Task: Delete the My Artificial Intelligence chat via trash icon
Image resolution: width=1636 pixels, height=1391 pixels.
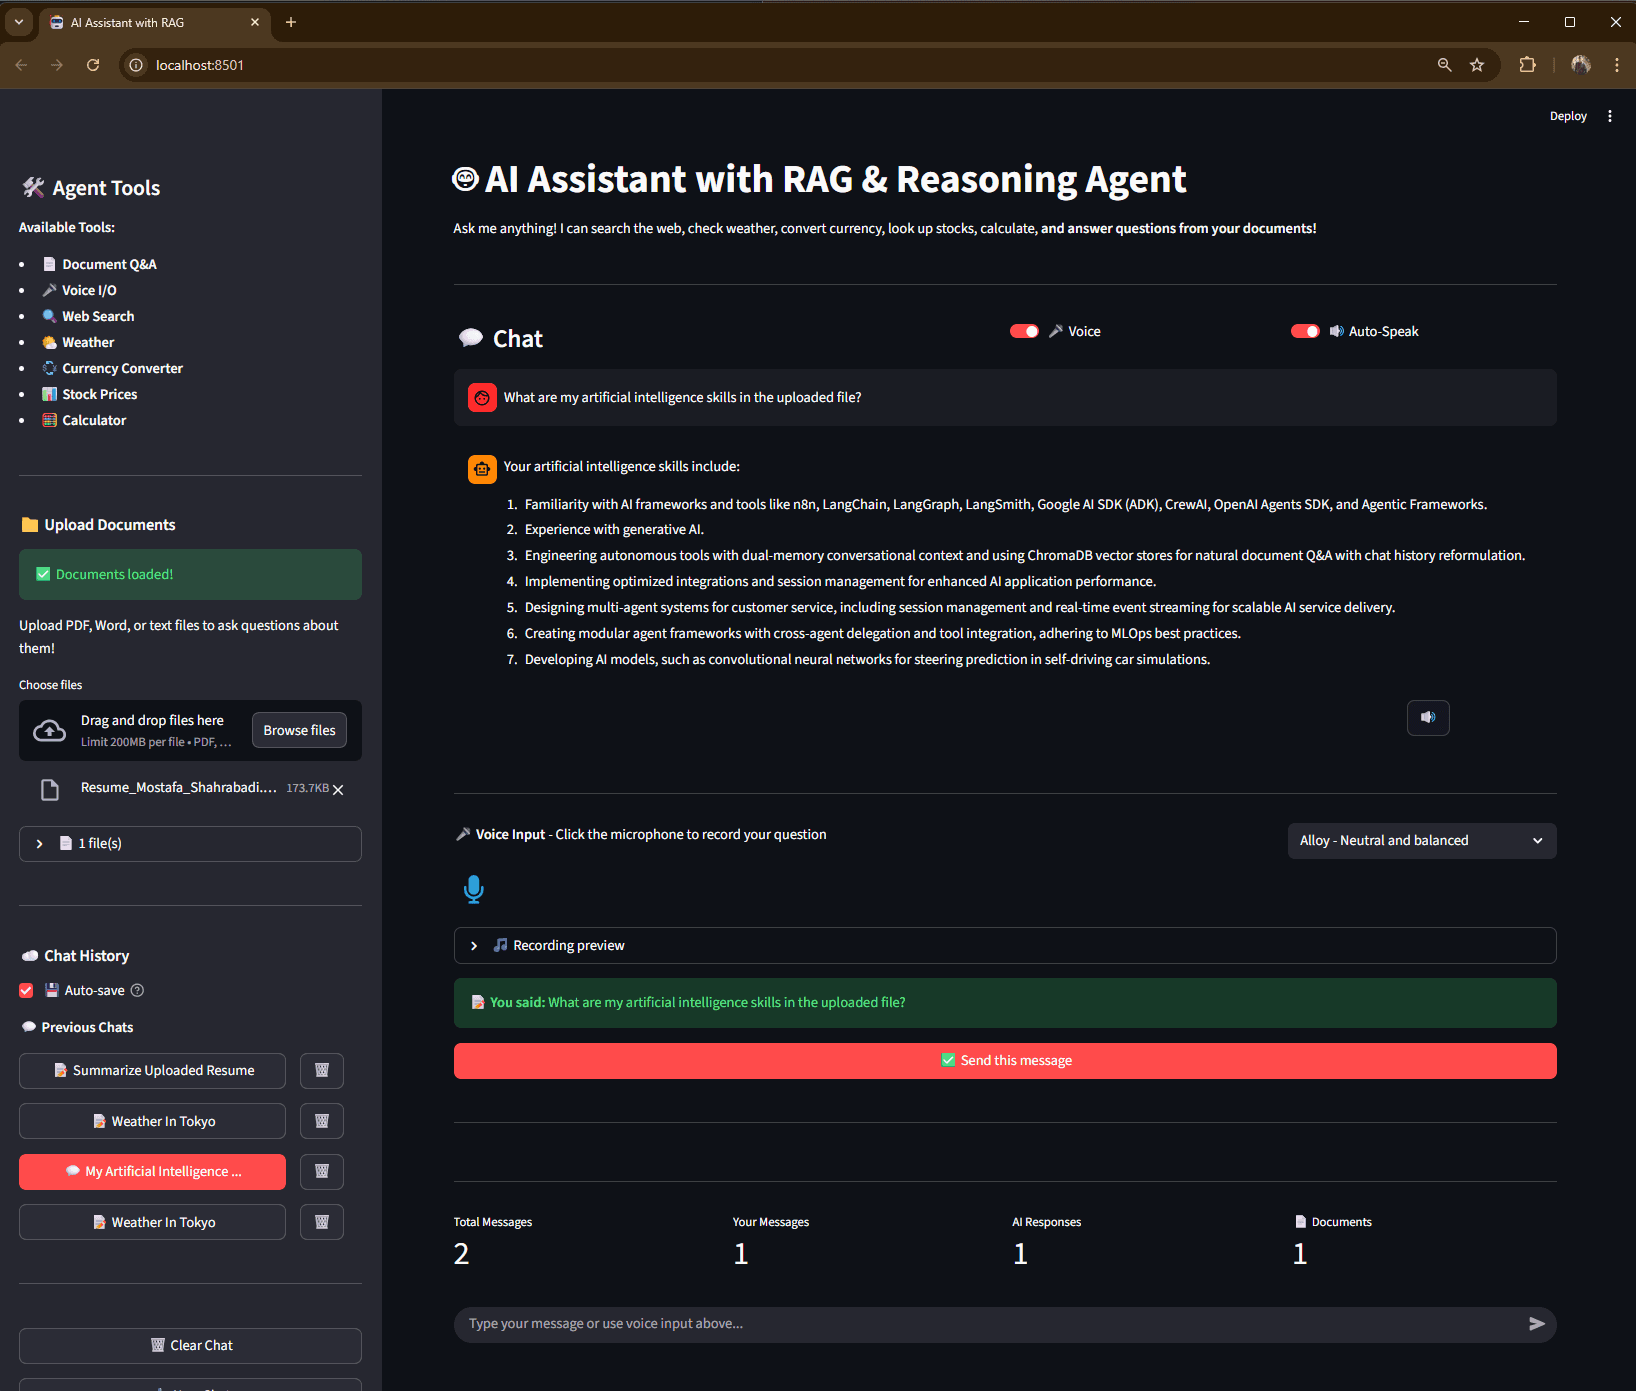Action: coord(321,1171)
